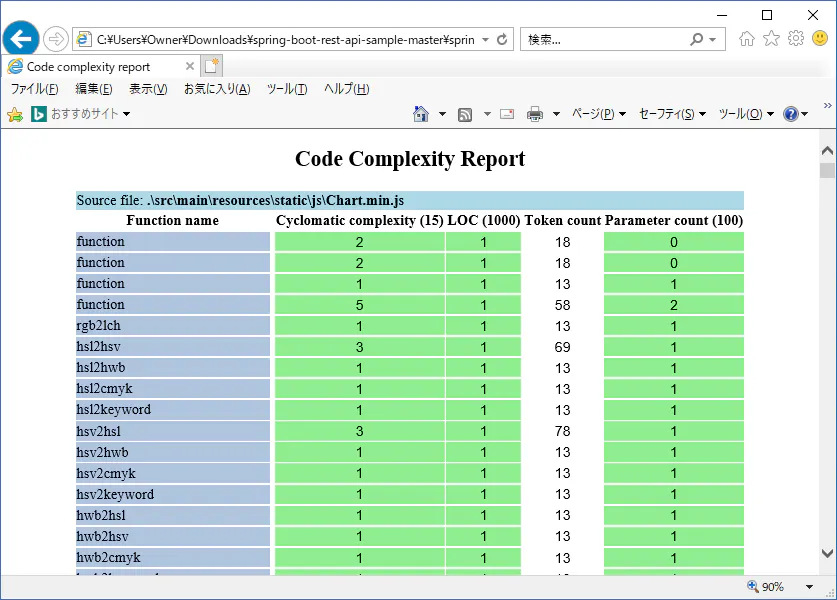
Task: Click token count 69 in hsl2hsv row
Action: point(563,347)
